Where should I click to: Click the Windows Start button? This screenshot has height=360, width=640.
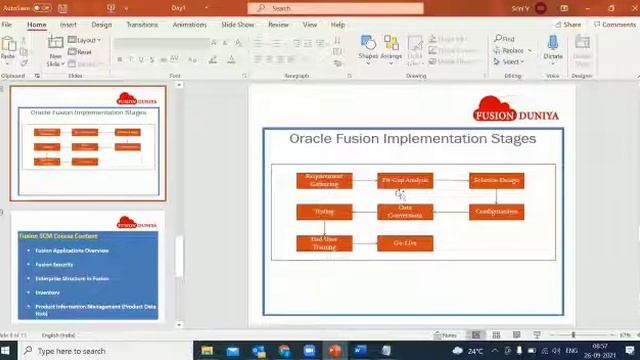tap(6, 351)
